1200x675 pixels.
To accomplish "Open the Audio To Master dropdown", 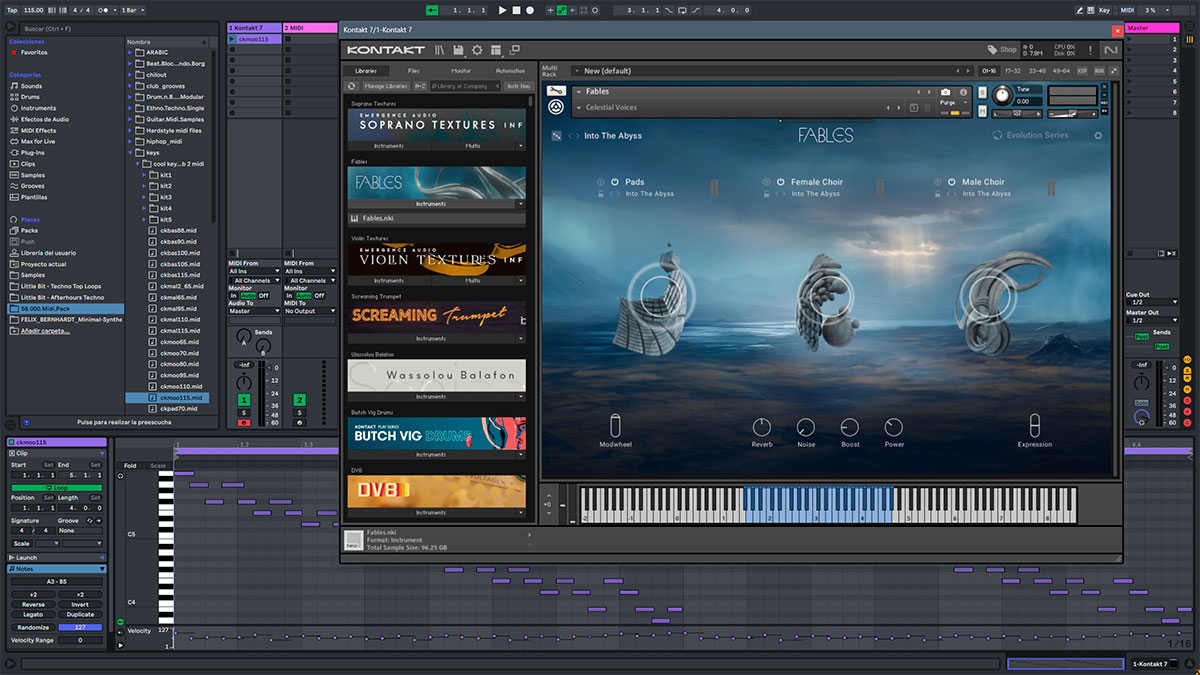I will (254, 311).
